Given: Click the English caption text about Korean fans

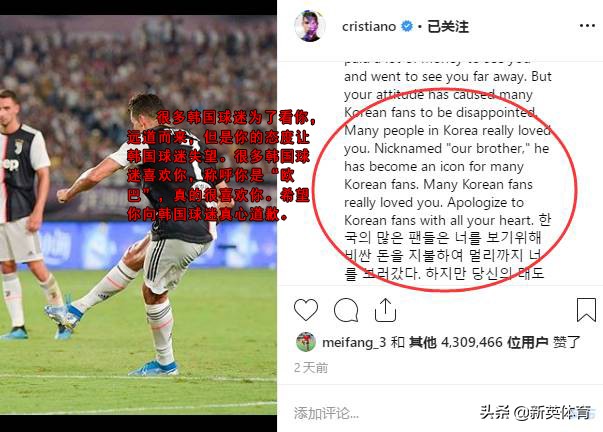Looking at the screenshot, I should (x=448, y=148).
